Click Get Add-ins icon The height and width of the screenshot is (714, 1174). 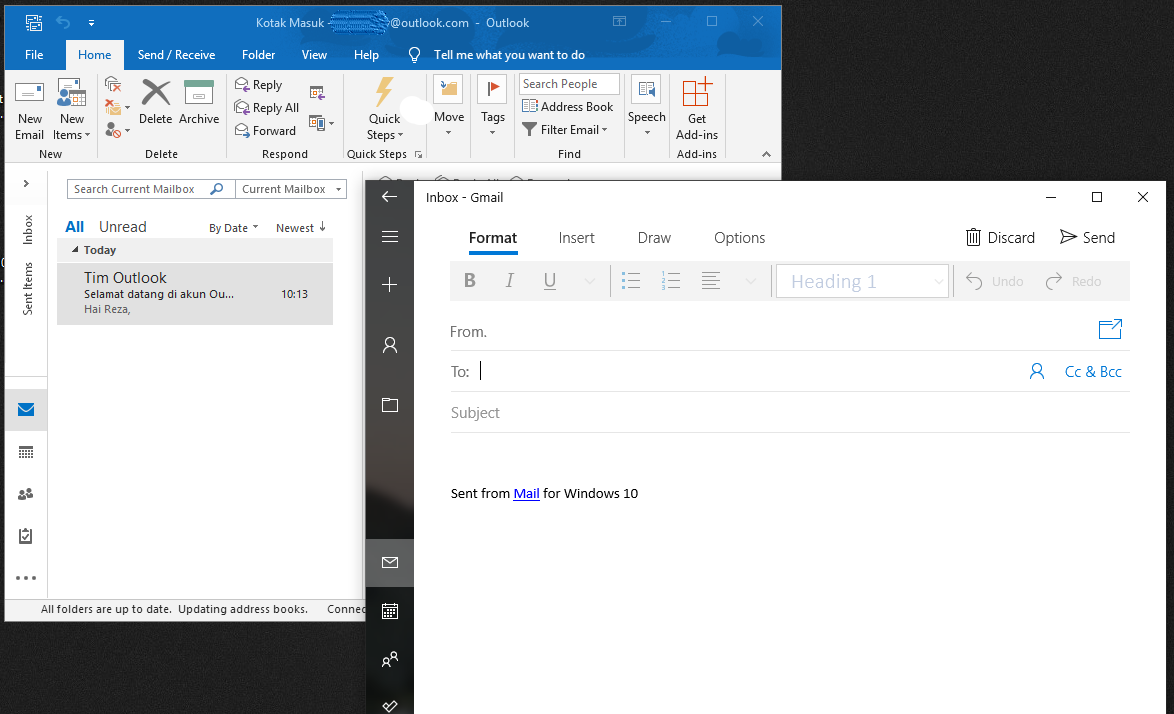tap(697, 110)
